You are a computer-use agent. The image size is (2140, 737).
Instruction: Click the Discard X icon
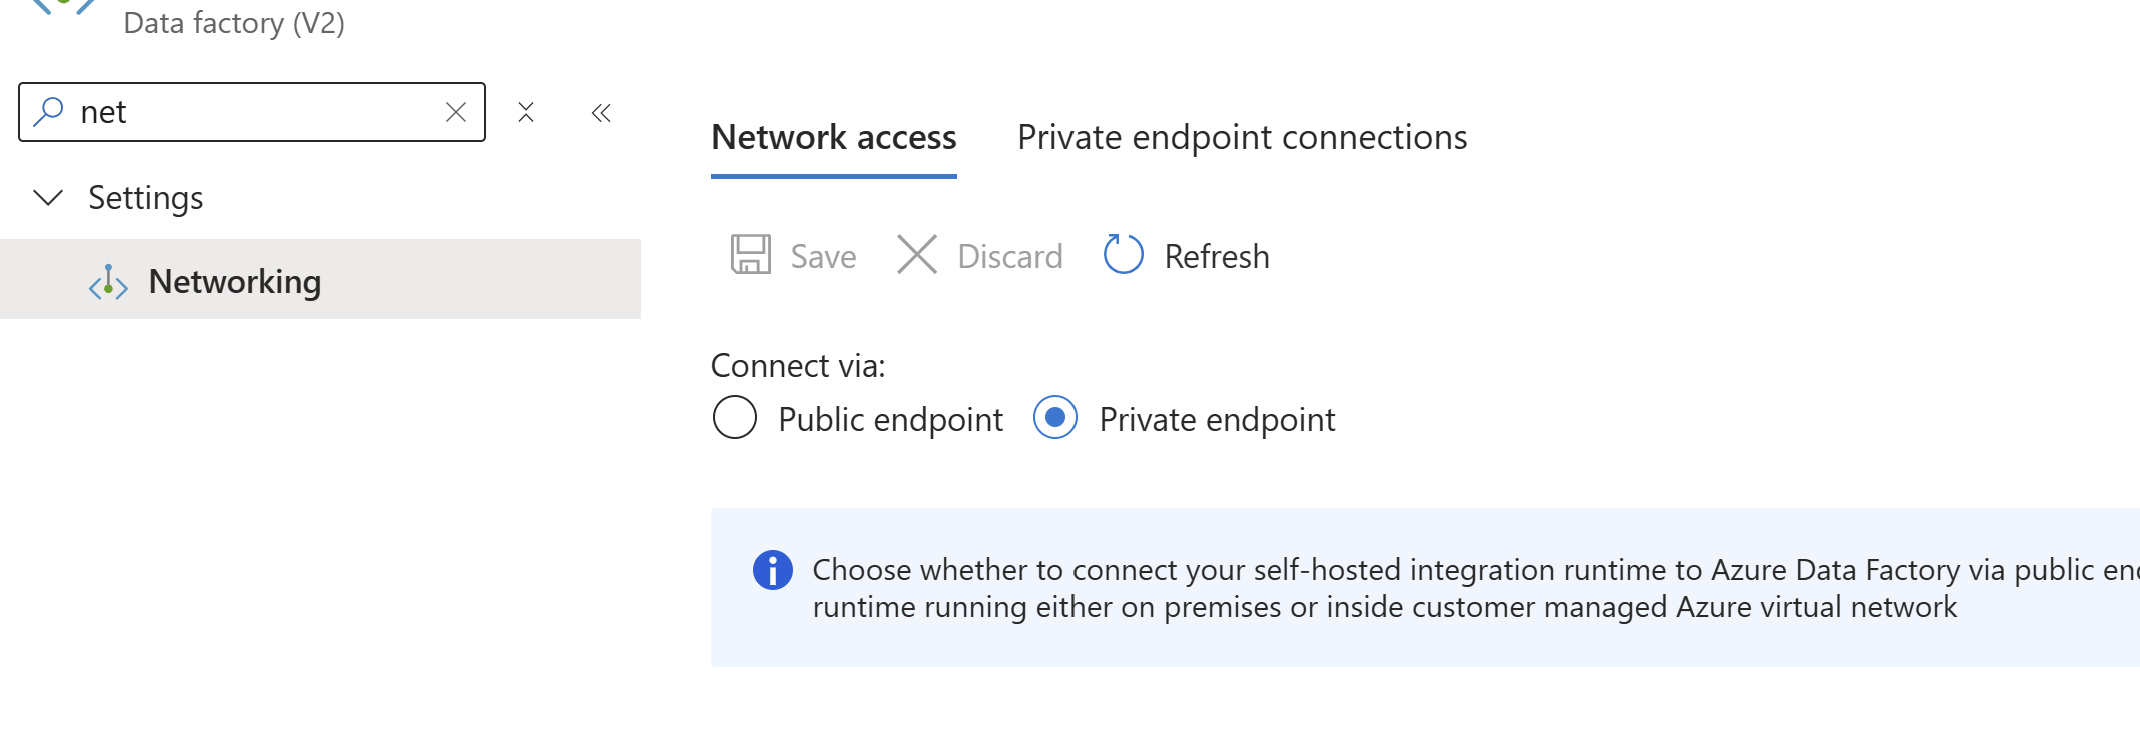(916, 255)
